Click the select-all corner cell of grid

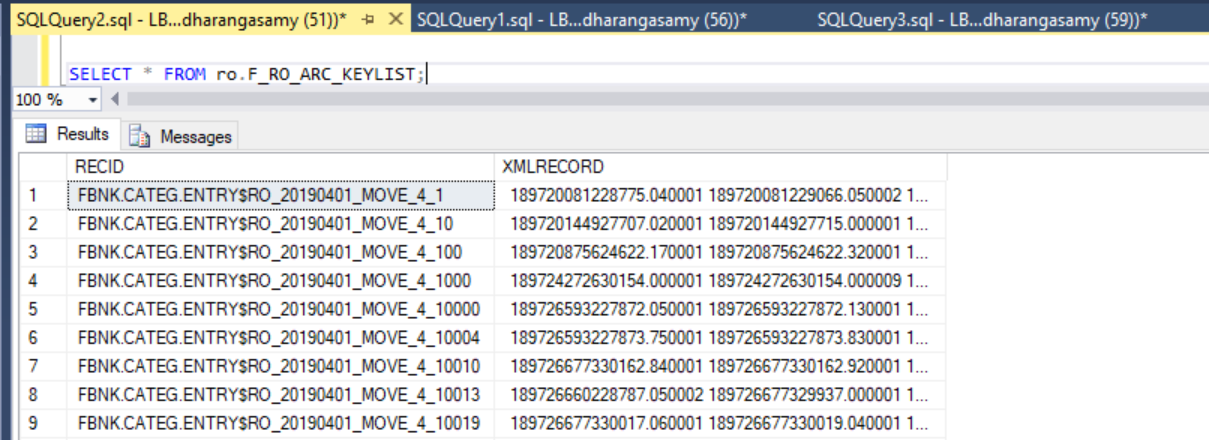(x=43, y=166)
